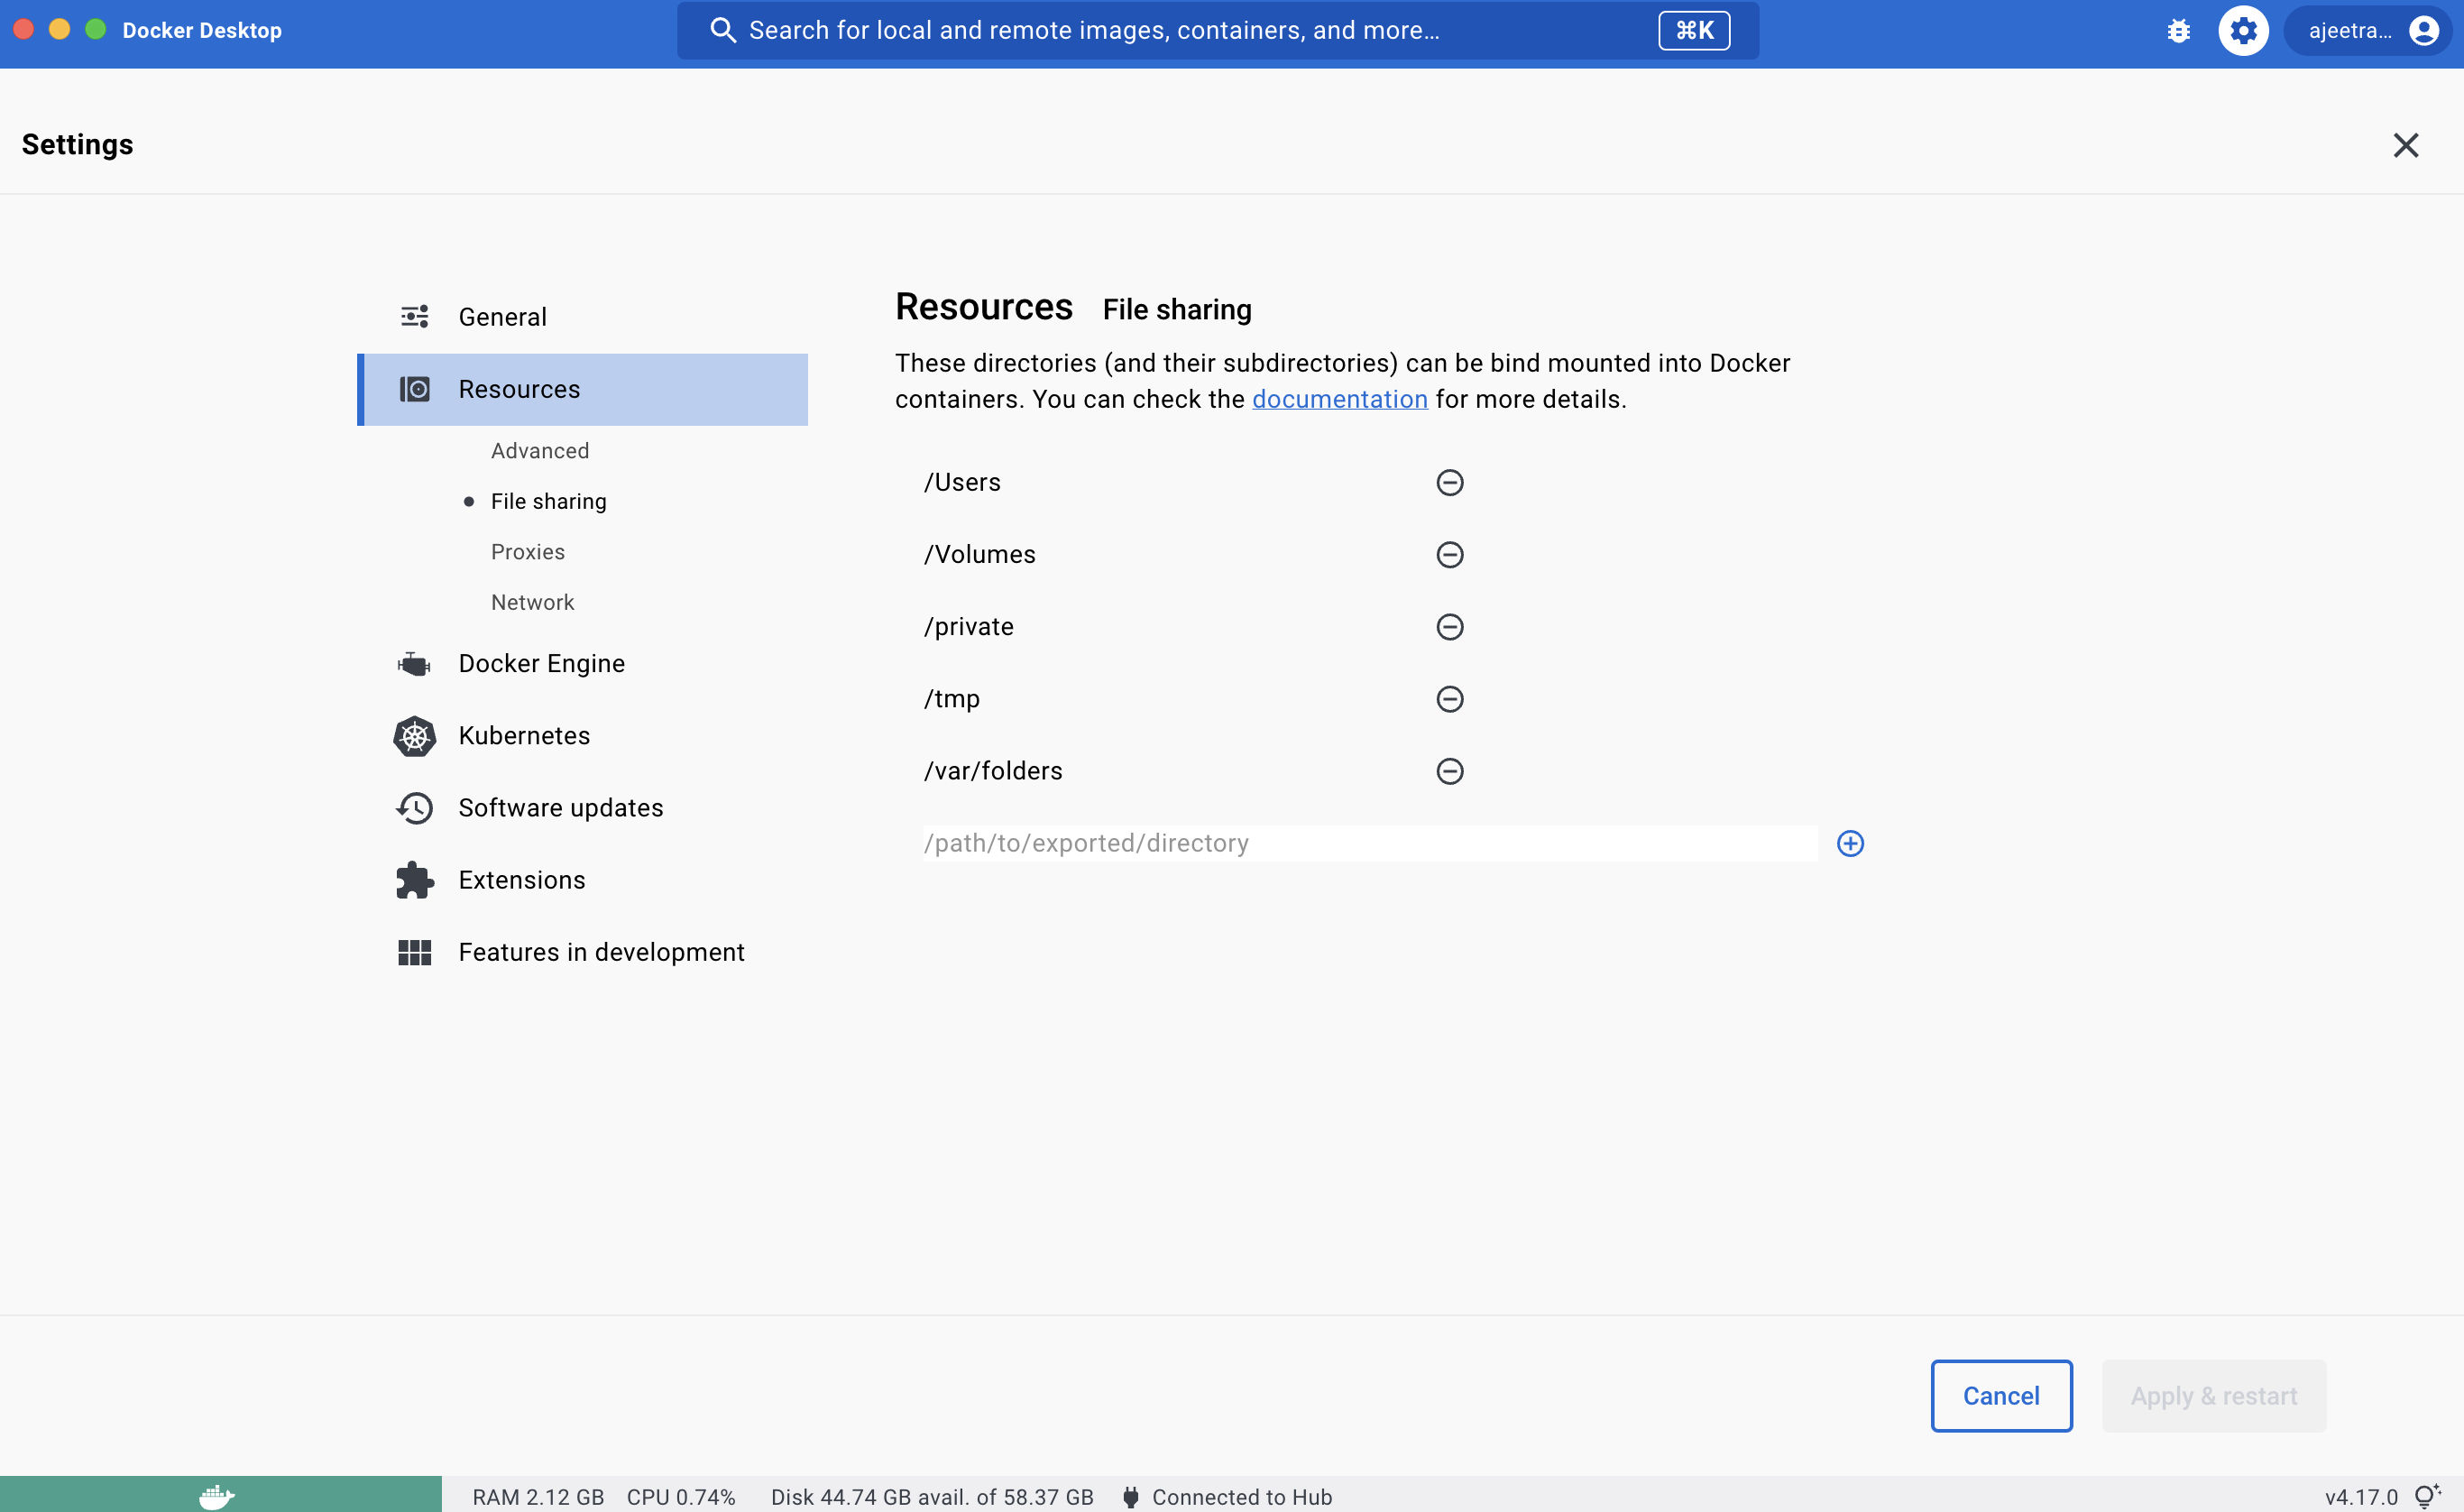
Task: Click the Docker Desktop title
Action: pos(202,31)
